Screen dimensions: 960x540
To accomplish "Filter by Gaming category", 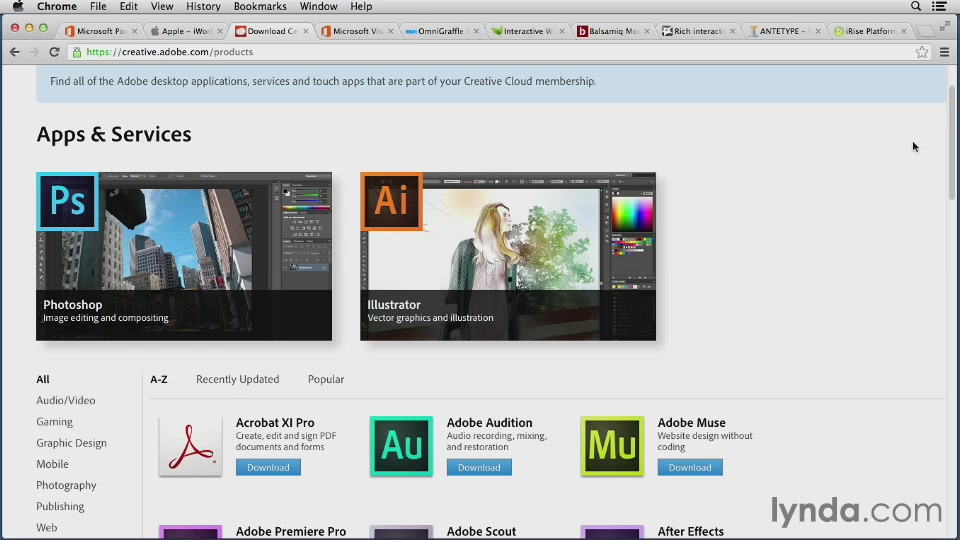I will tap(54, 421).
